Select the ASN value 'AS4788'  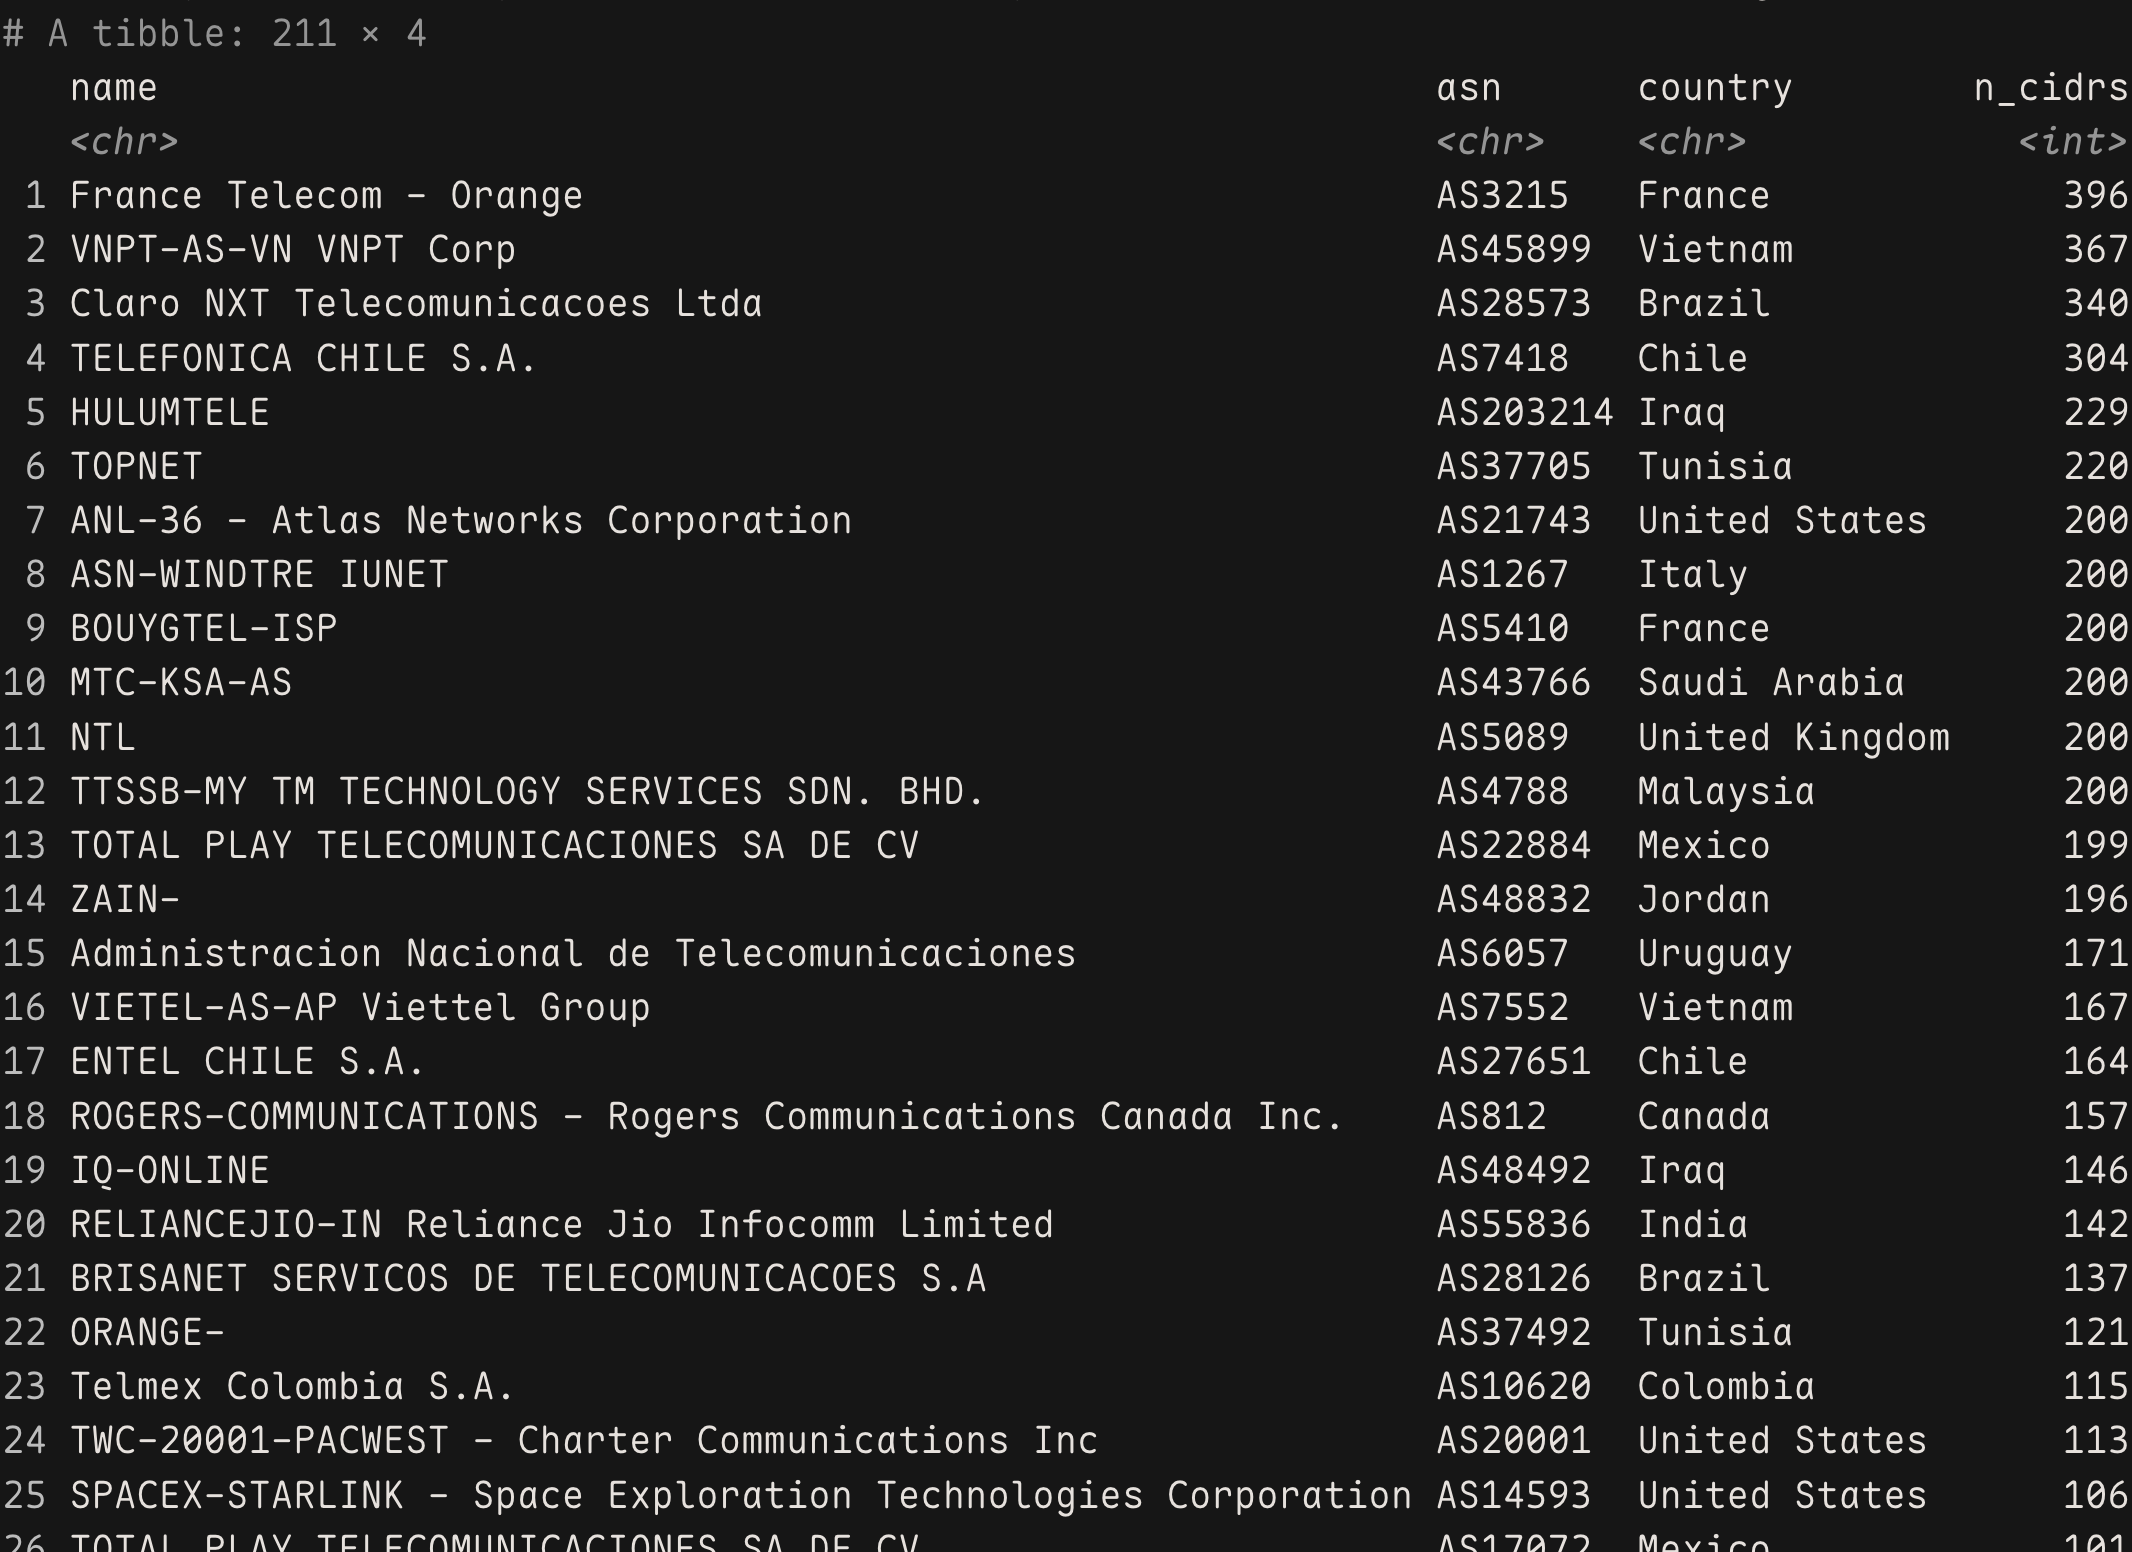pos(1503,791)
